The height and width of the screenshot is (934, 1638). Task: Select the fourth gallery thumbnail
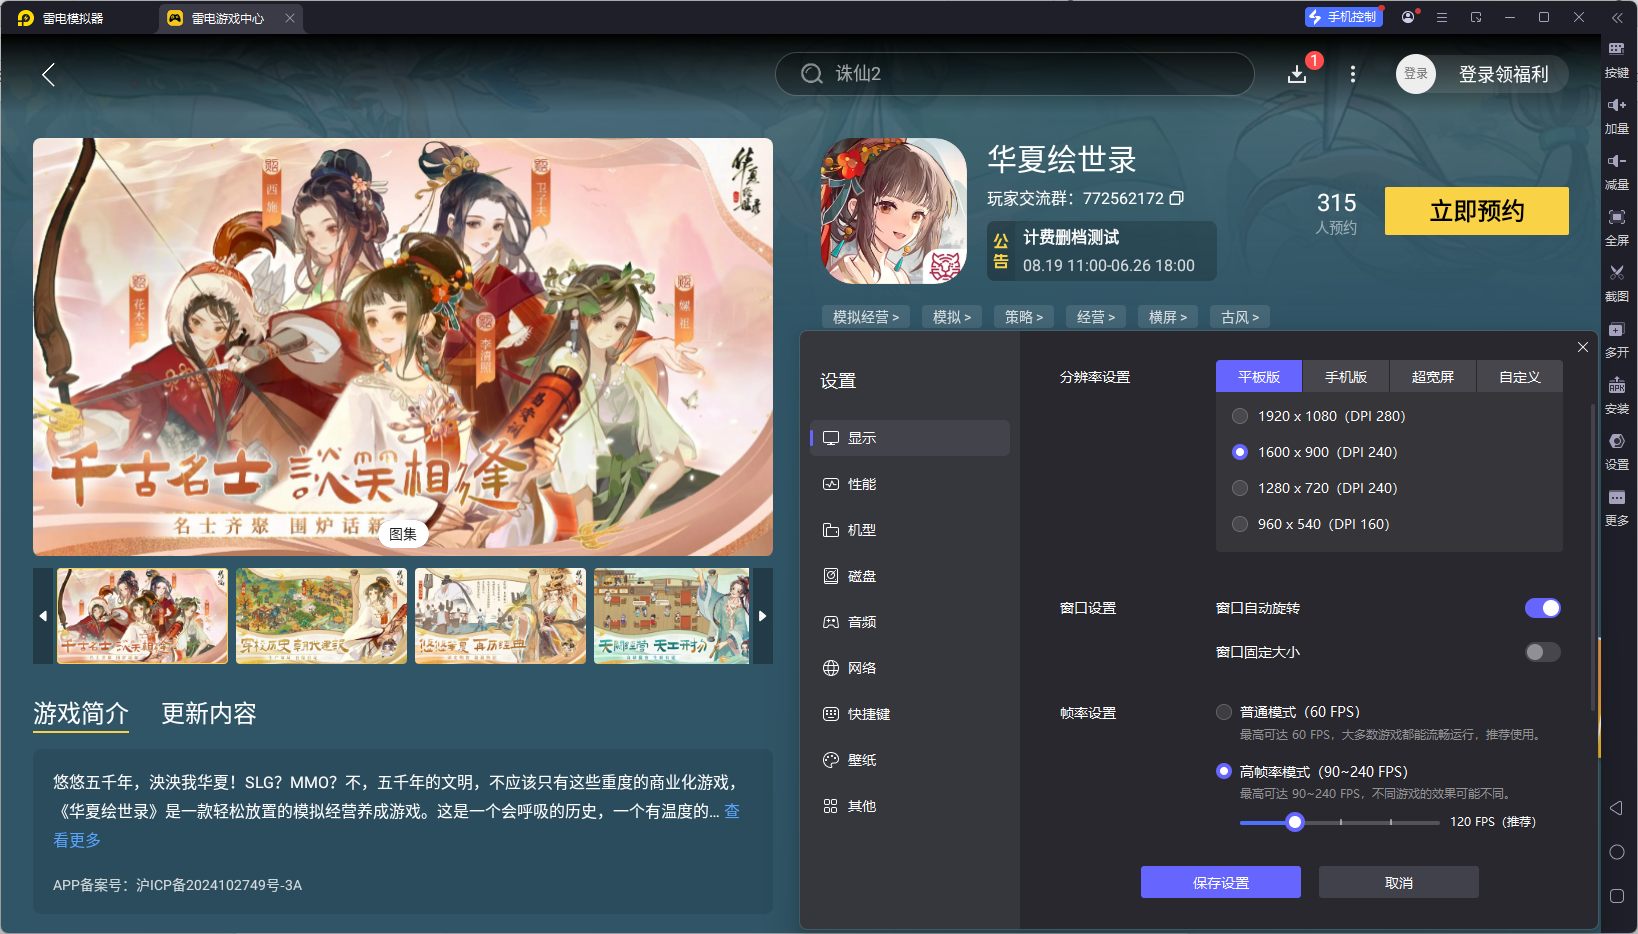point(671,616)
